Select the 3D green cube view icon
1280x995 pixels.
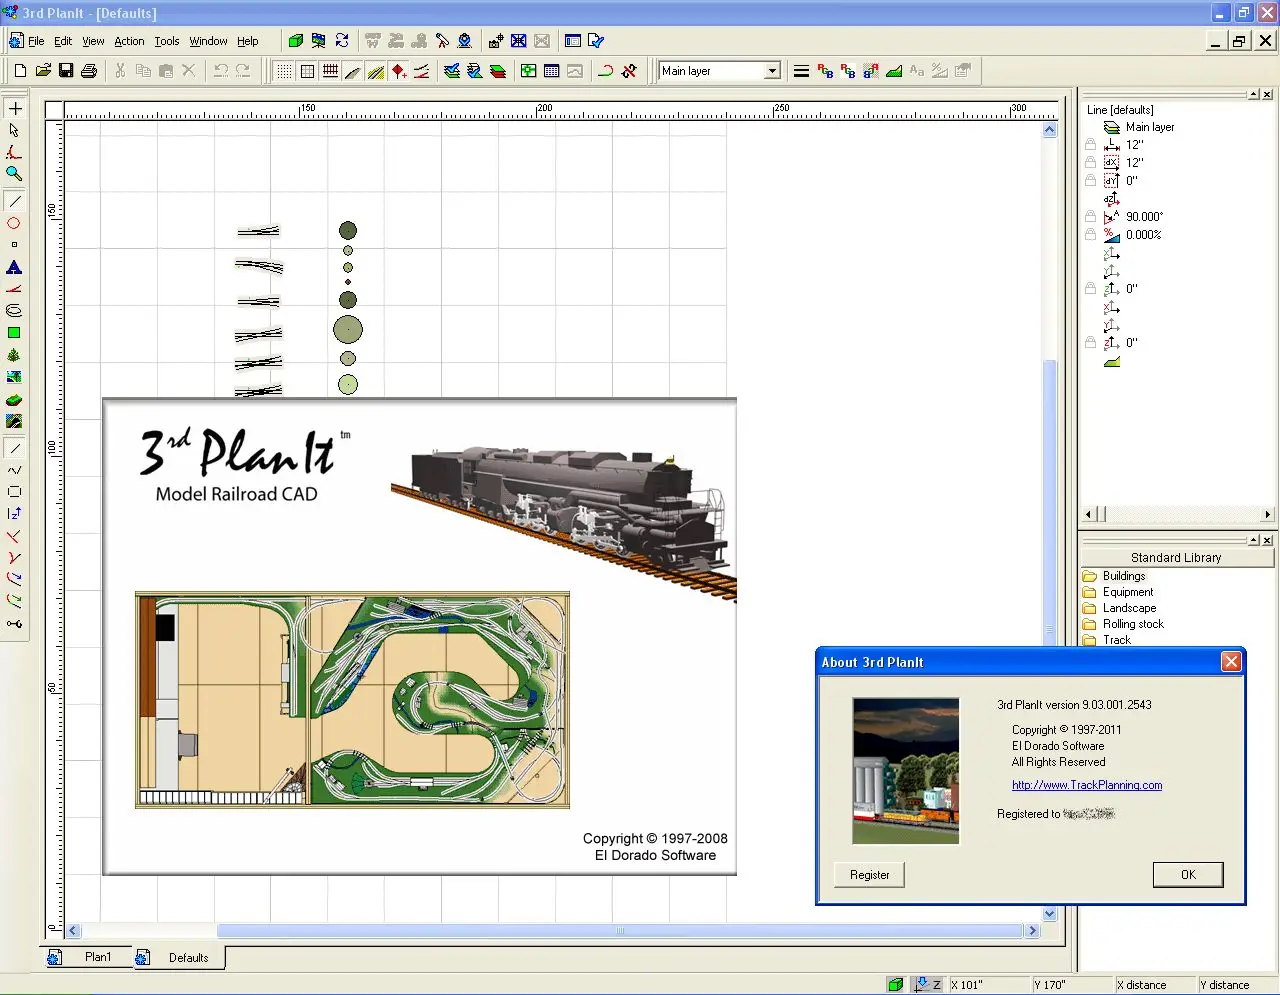pyautogui.click(x=295, y=41)
